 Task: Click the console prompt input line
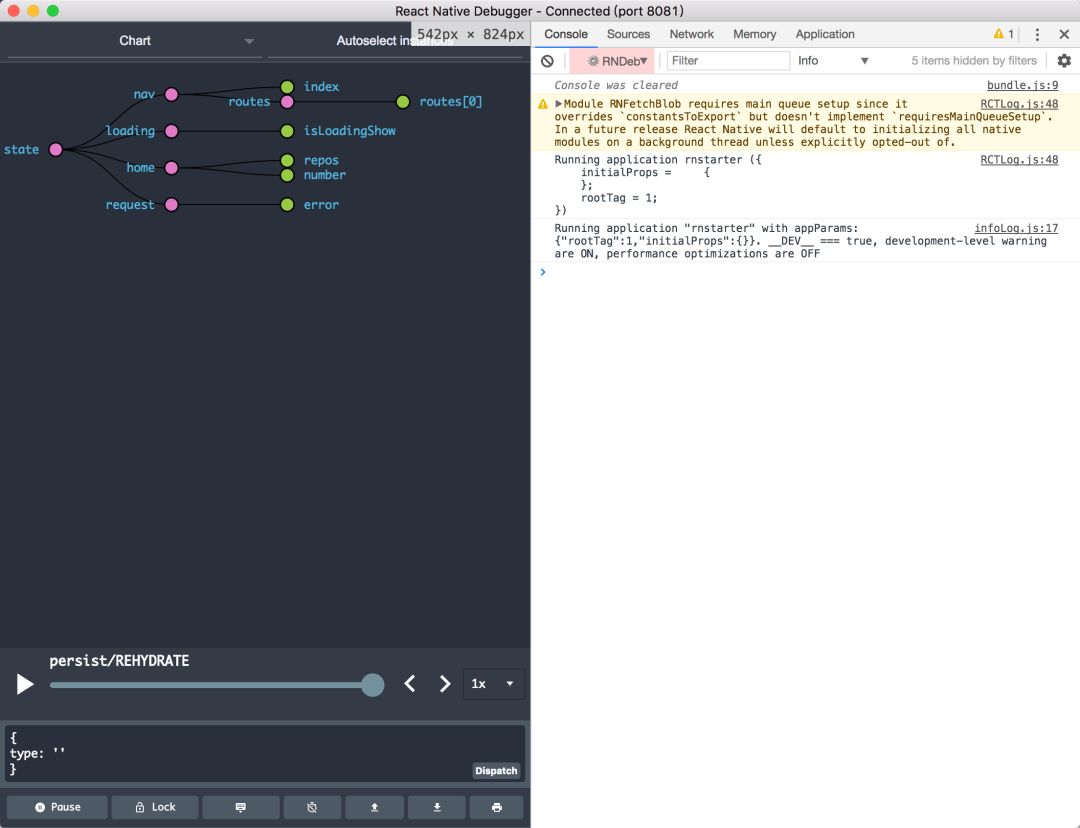806,272
